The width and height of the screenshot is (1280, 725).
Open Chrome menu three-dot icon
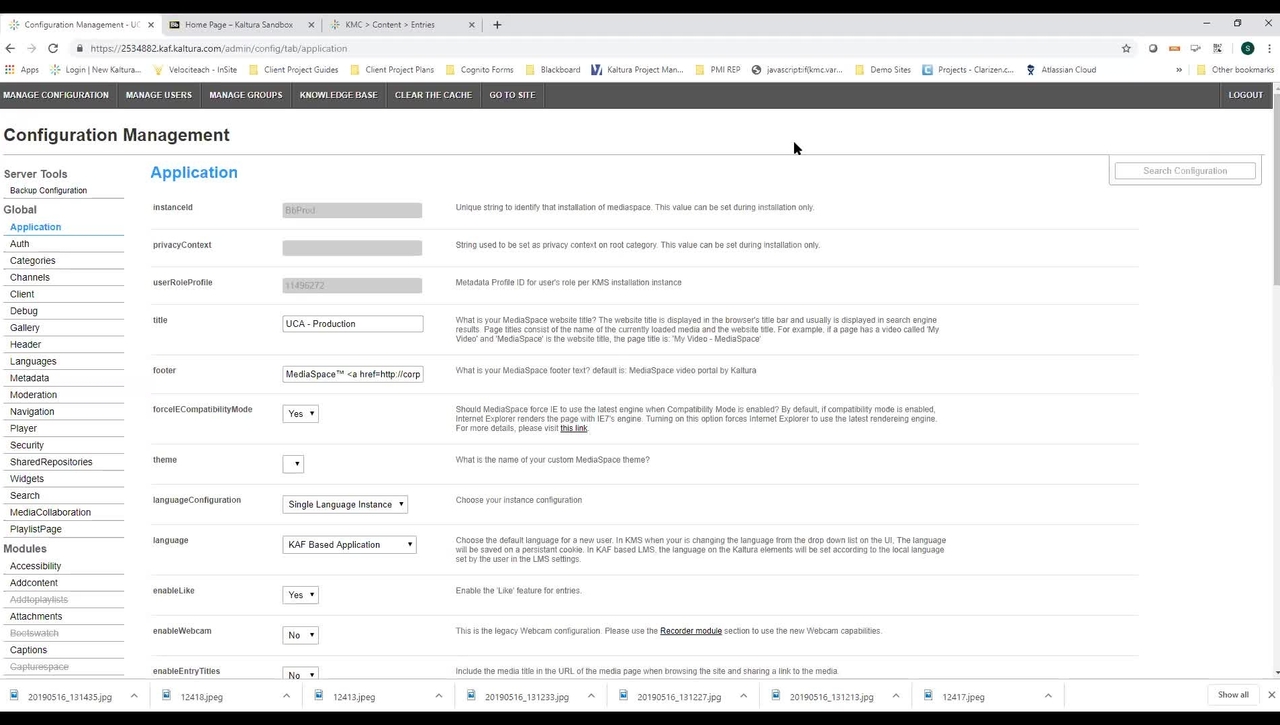coord(1269,48)
